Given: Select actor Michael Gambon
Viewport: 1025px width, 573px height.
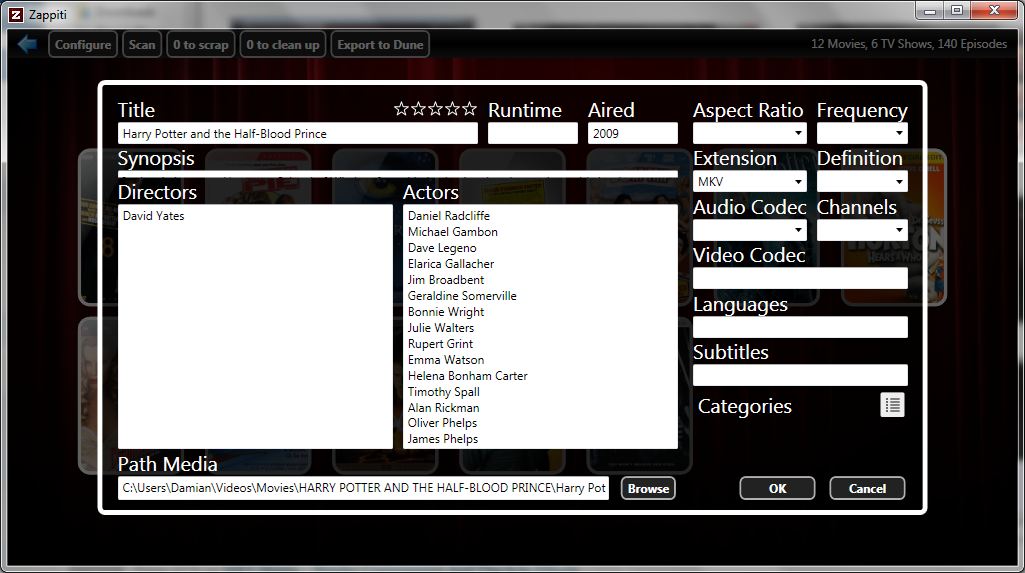Looking at the screenshot, I should pos(452,232).
